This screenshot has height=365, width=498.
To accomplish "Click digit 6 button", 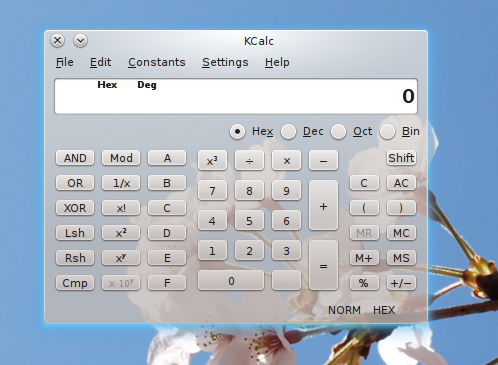I will [286, 220].
